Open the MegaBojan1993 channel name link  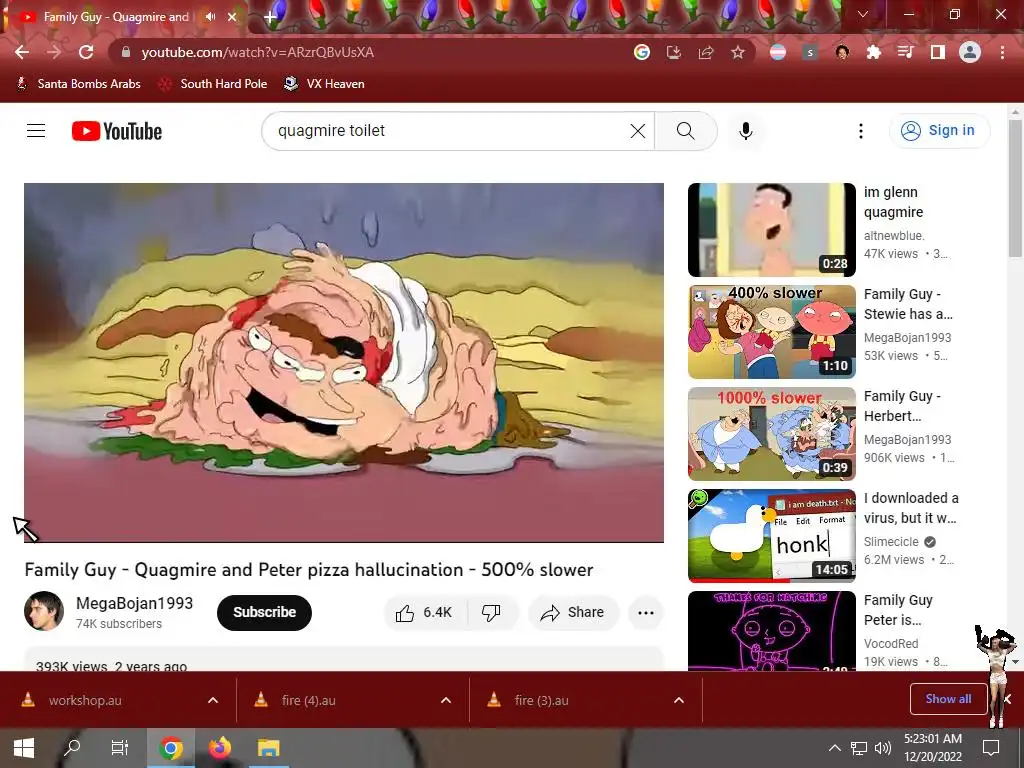tap(135, 603)
